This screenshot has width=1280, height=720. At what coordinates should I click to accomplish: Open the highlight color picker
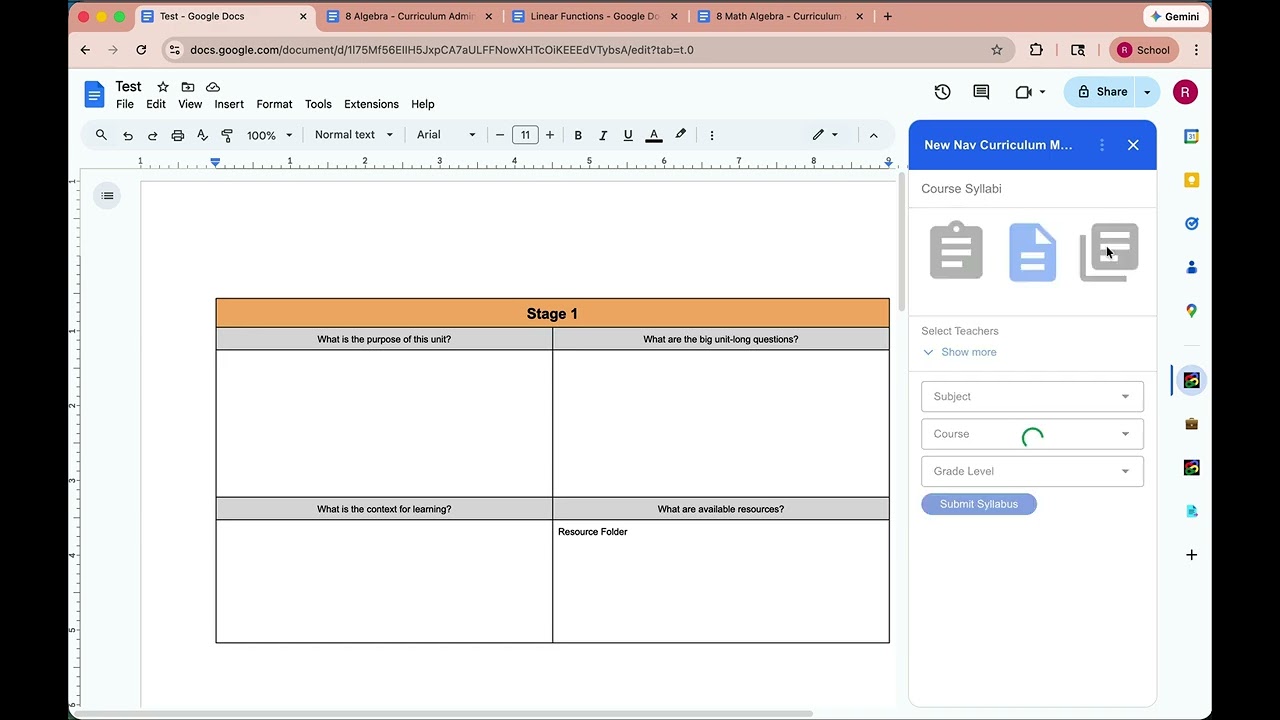[681, 135]
